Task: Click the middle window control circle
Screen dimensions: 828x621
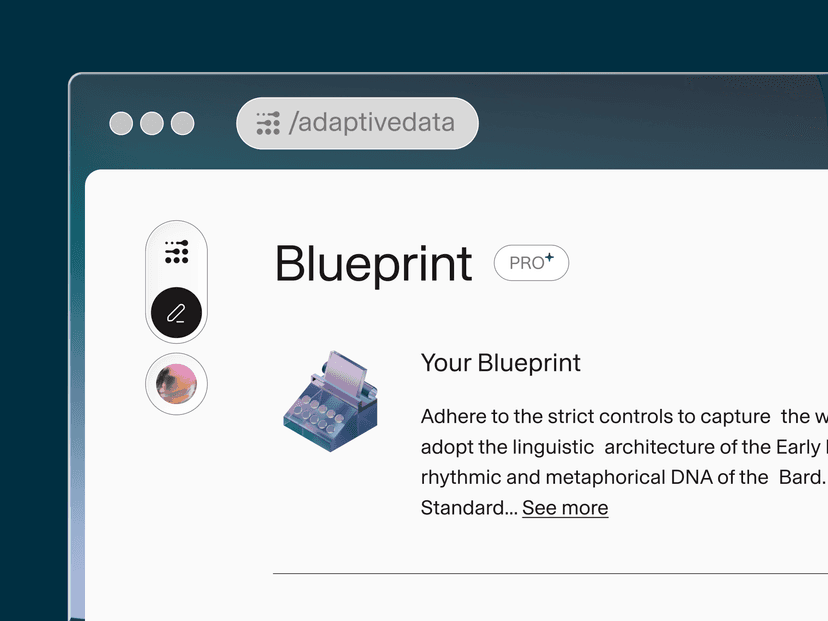Action: (x=151, y=123)
